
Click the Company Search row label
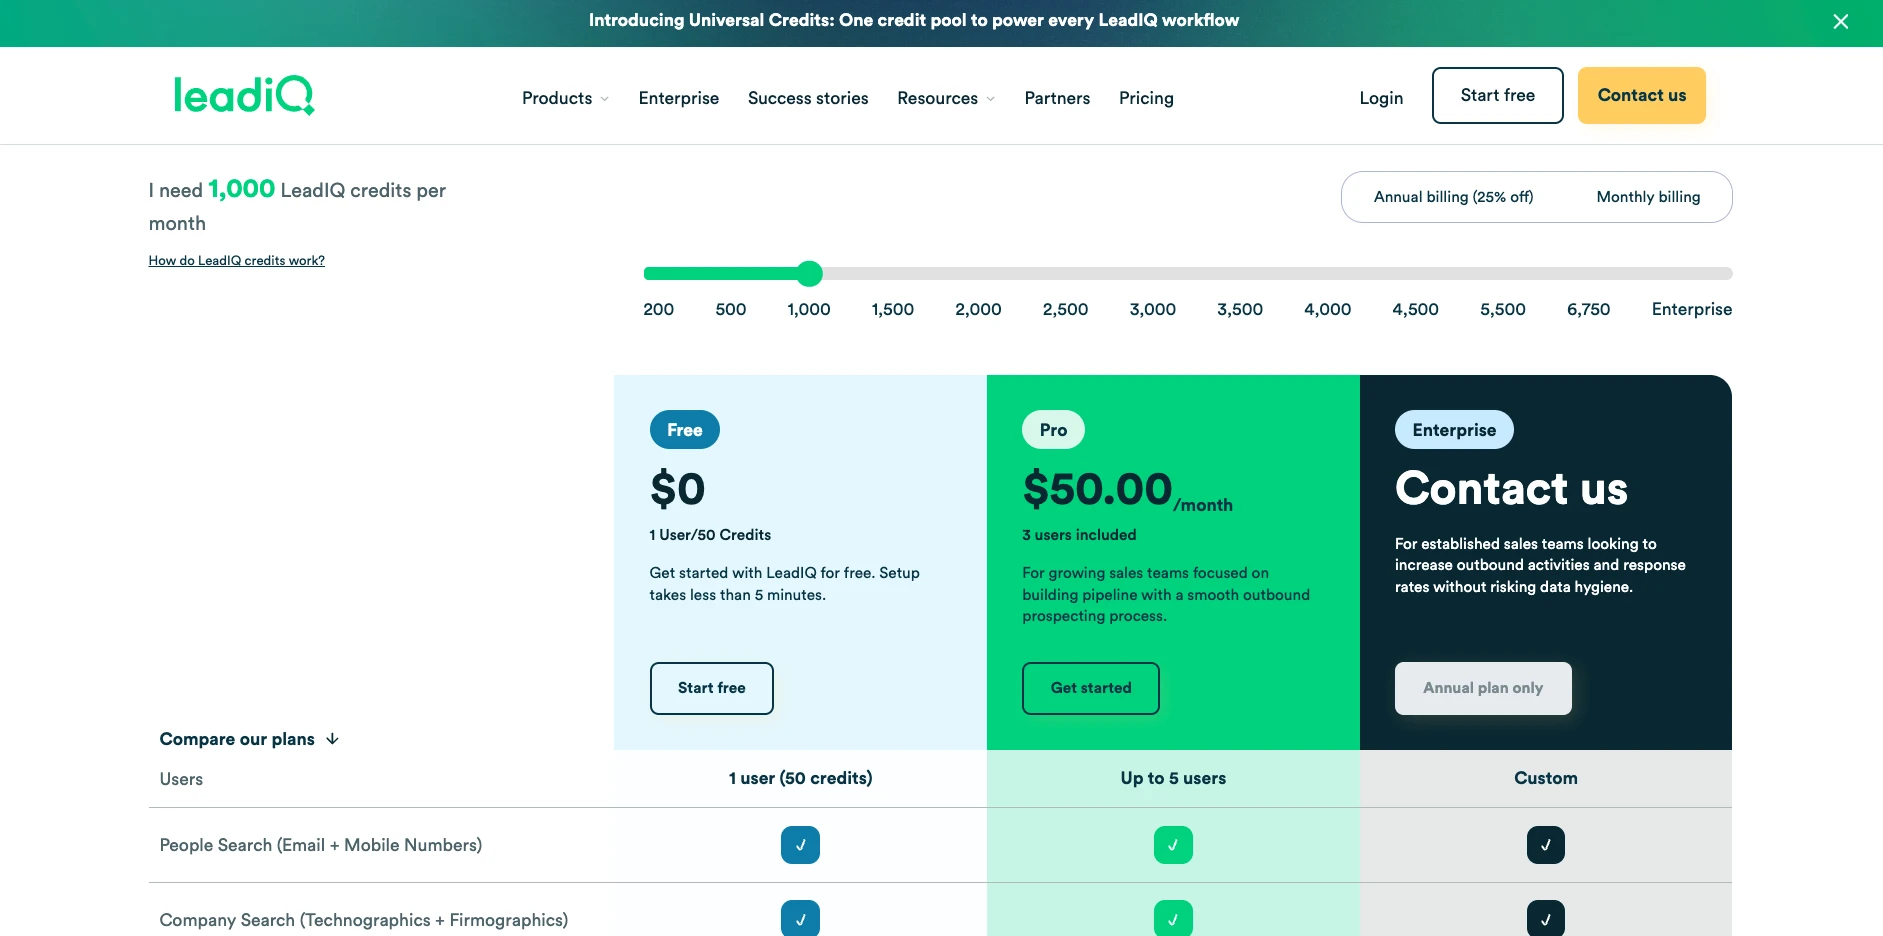(364, 920)
